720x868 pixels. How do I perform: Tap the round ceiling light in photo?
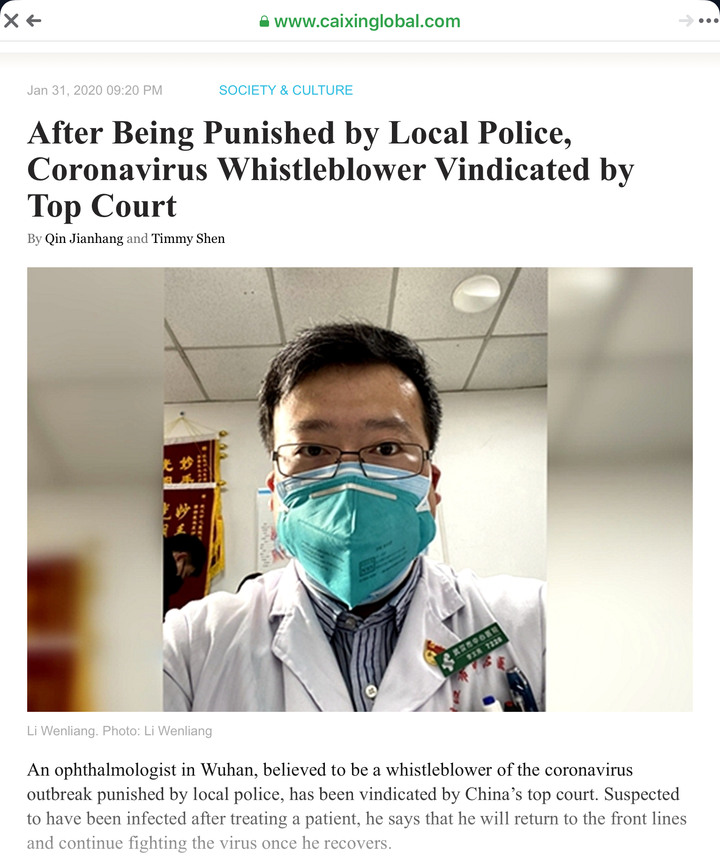[x=476, y=293]
